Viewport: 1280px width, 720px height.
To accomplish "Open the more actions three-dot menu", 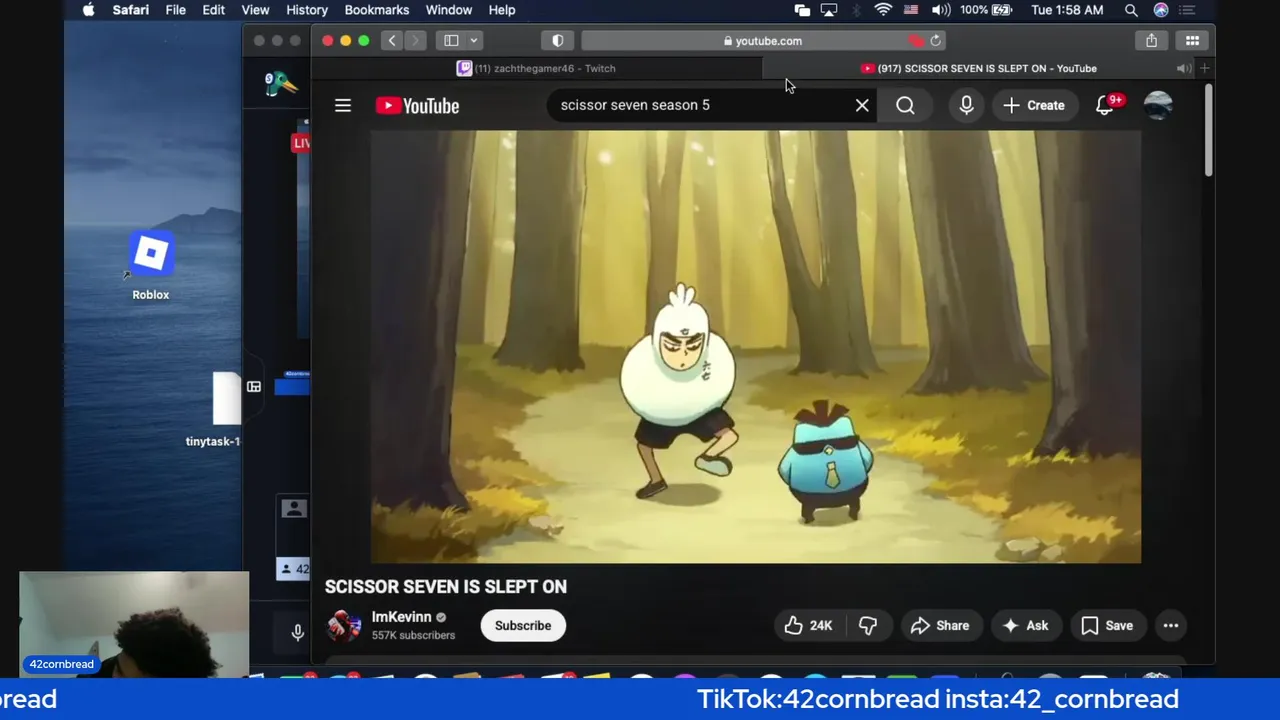I will 1171,625.
